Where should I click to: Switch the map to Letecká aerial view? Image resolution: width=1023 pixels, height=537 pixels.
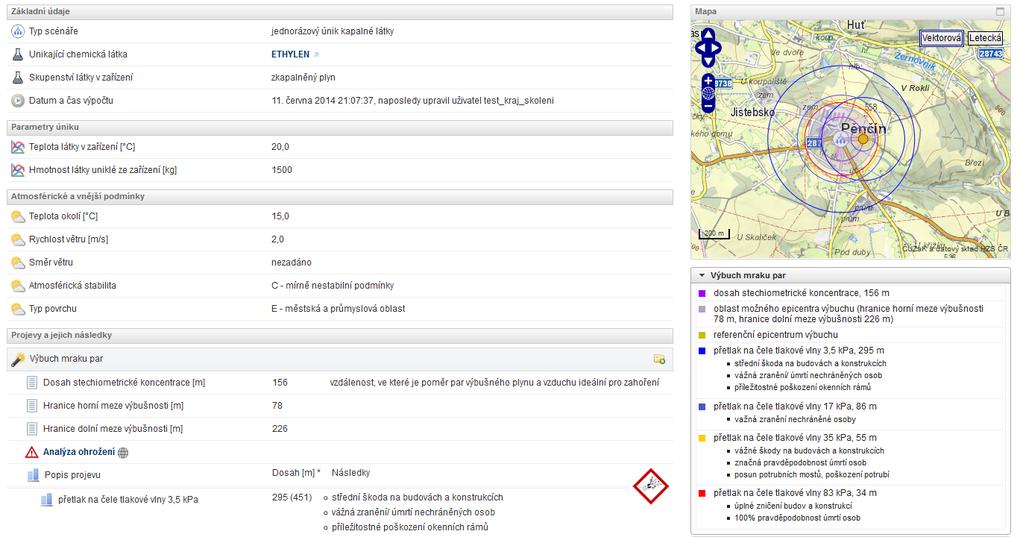[x=985, y=38]
